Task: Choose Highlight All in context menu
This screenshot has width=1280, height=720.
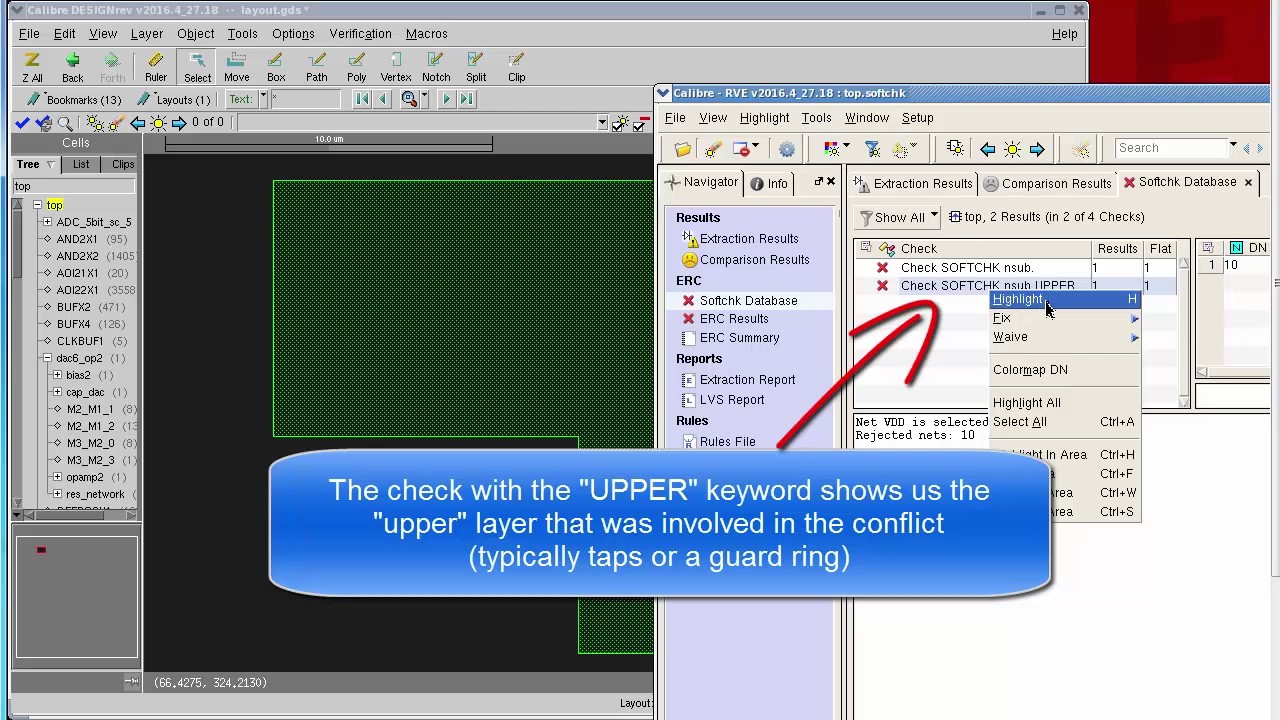Action: [x=1065, y=403]
